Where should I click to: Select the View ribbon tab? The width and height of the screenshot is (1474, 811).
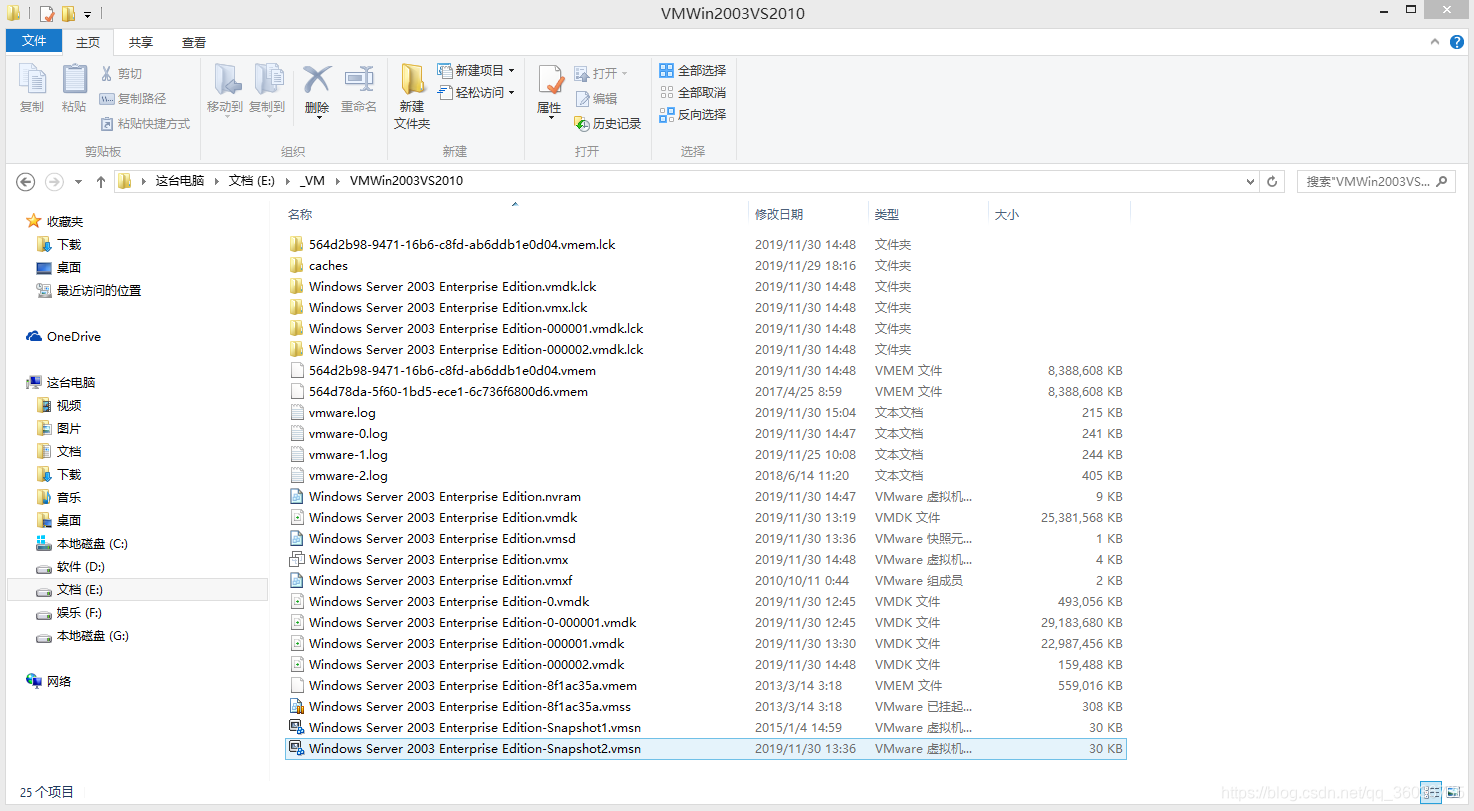194,42
